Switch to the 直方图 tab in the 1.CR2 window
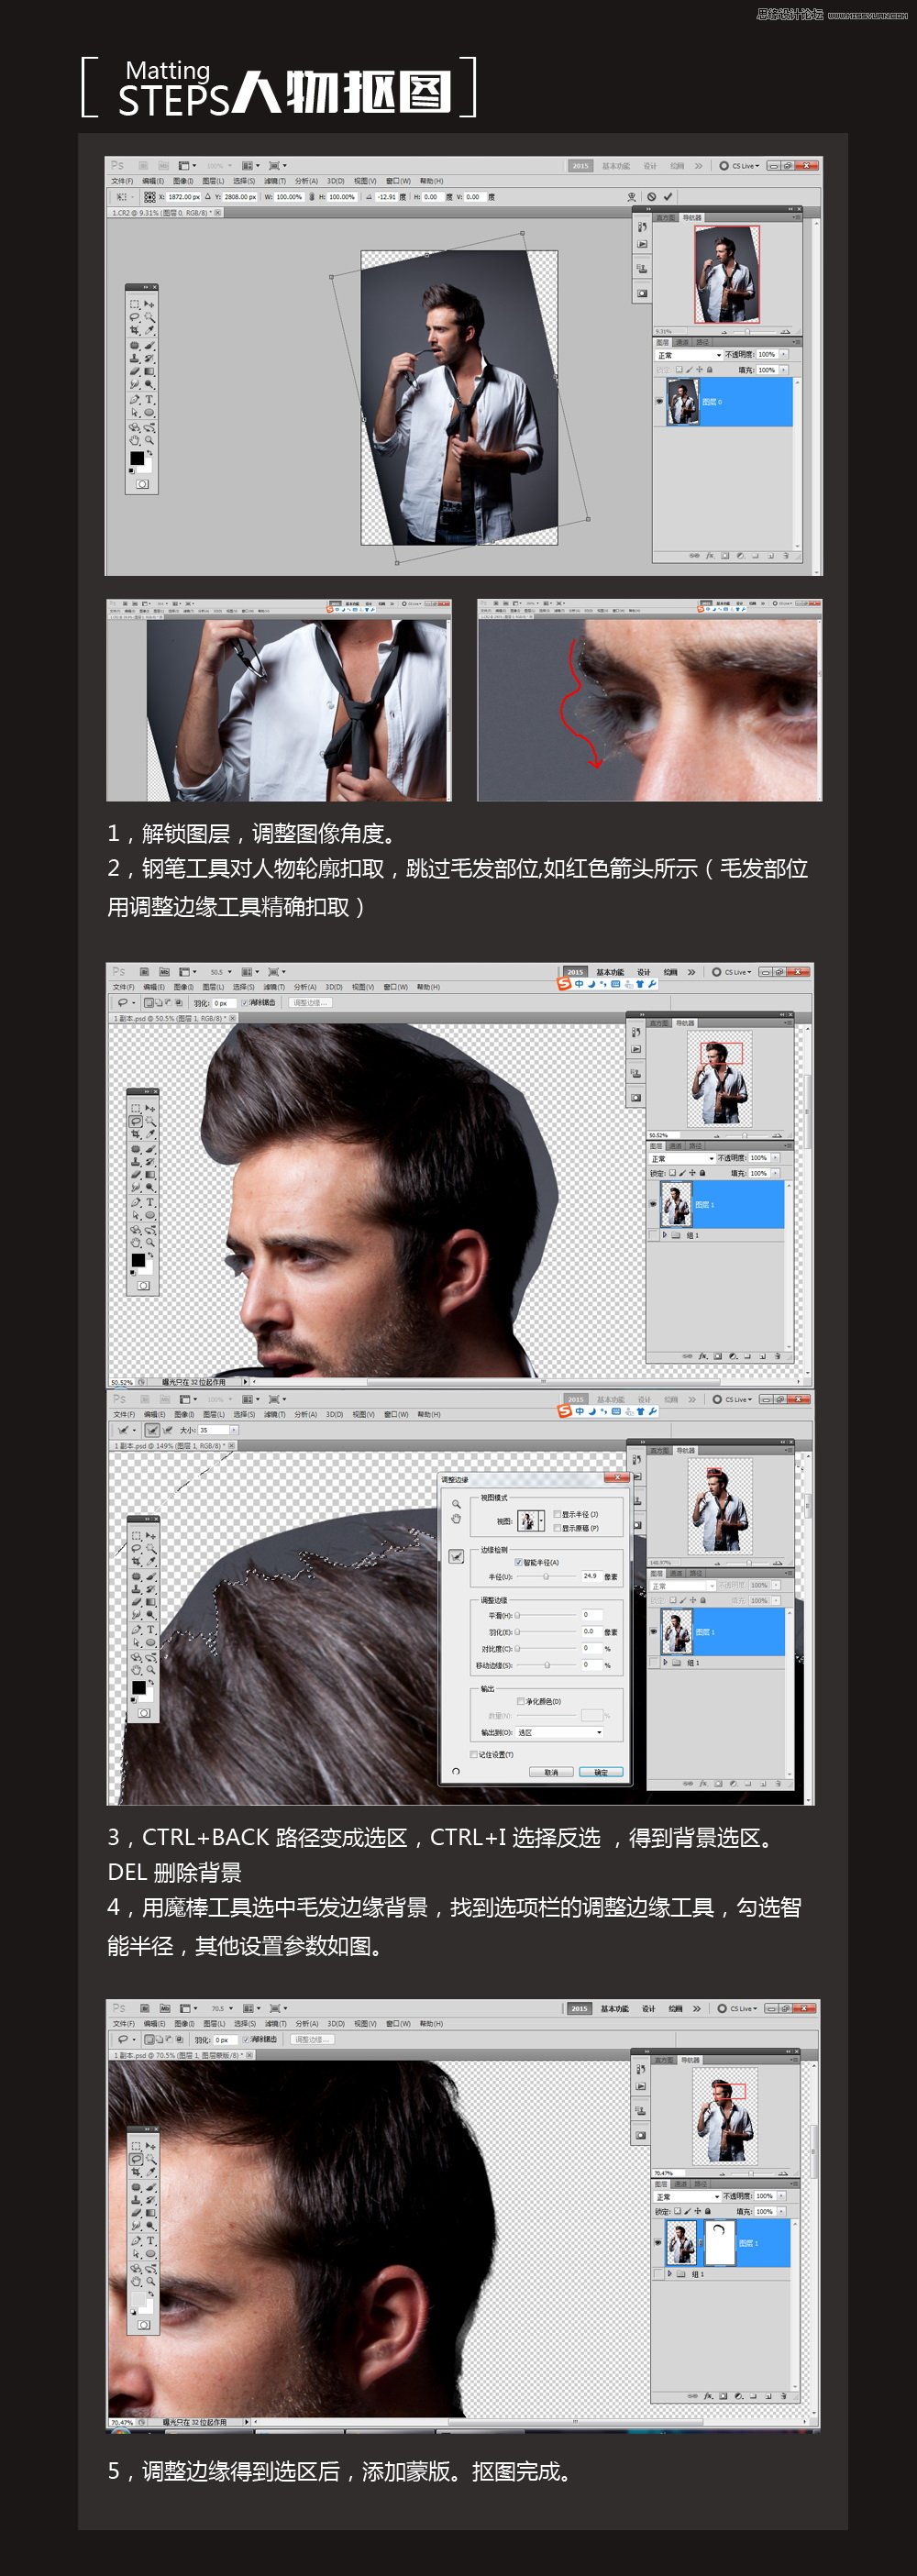Viewport: 917px width, 2576px height. tap(666, 217)
